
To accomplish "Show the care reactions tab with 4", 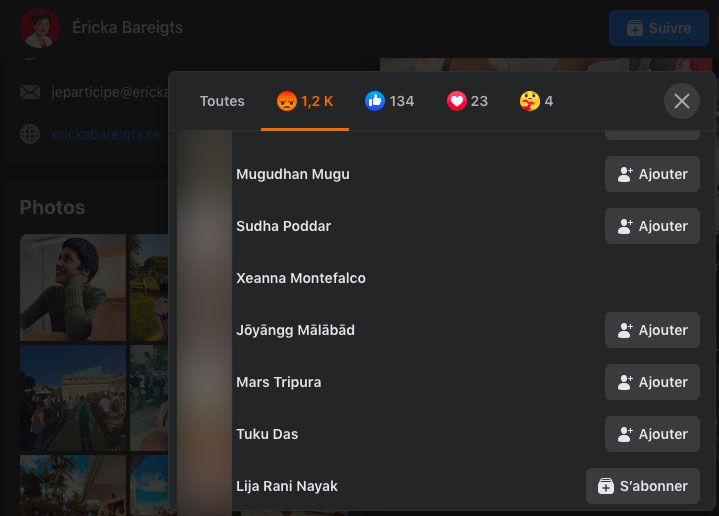I will pos(536,101).
